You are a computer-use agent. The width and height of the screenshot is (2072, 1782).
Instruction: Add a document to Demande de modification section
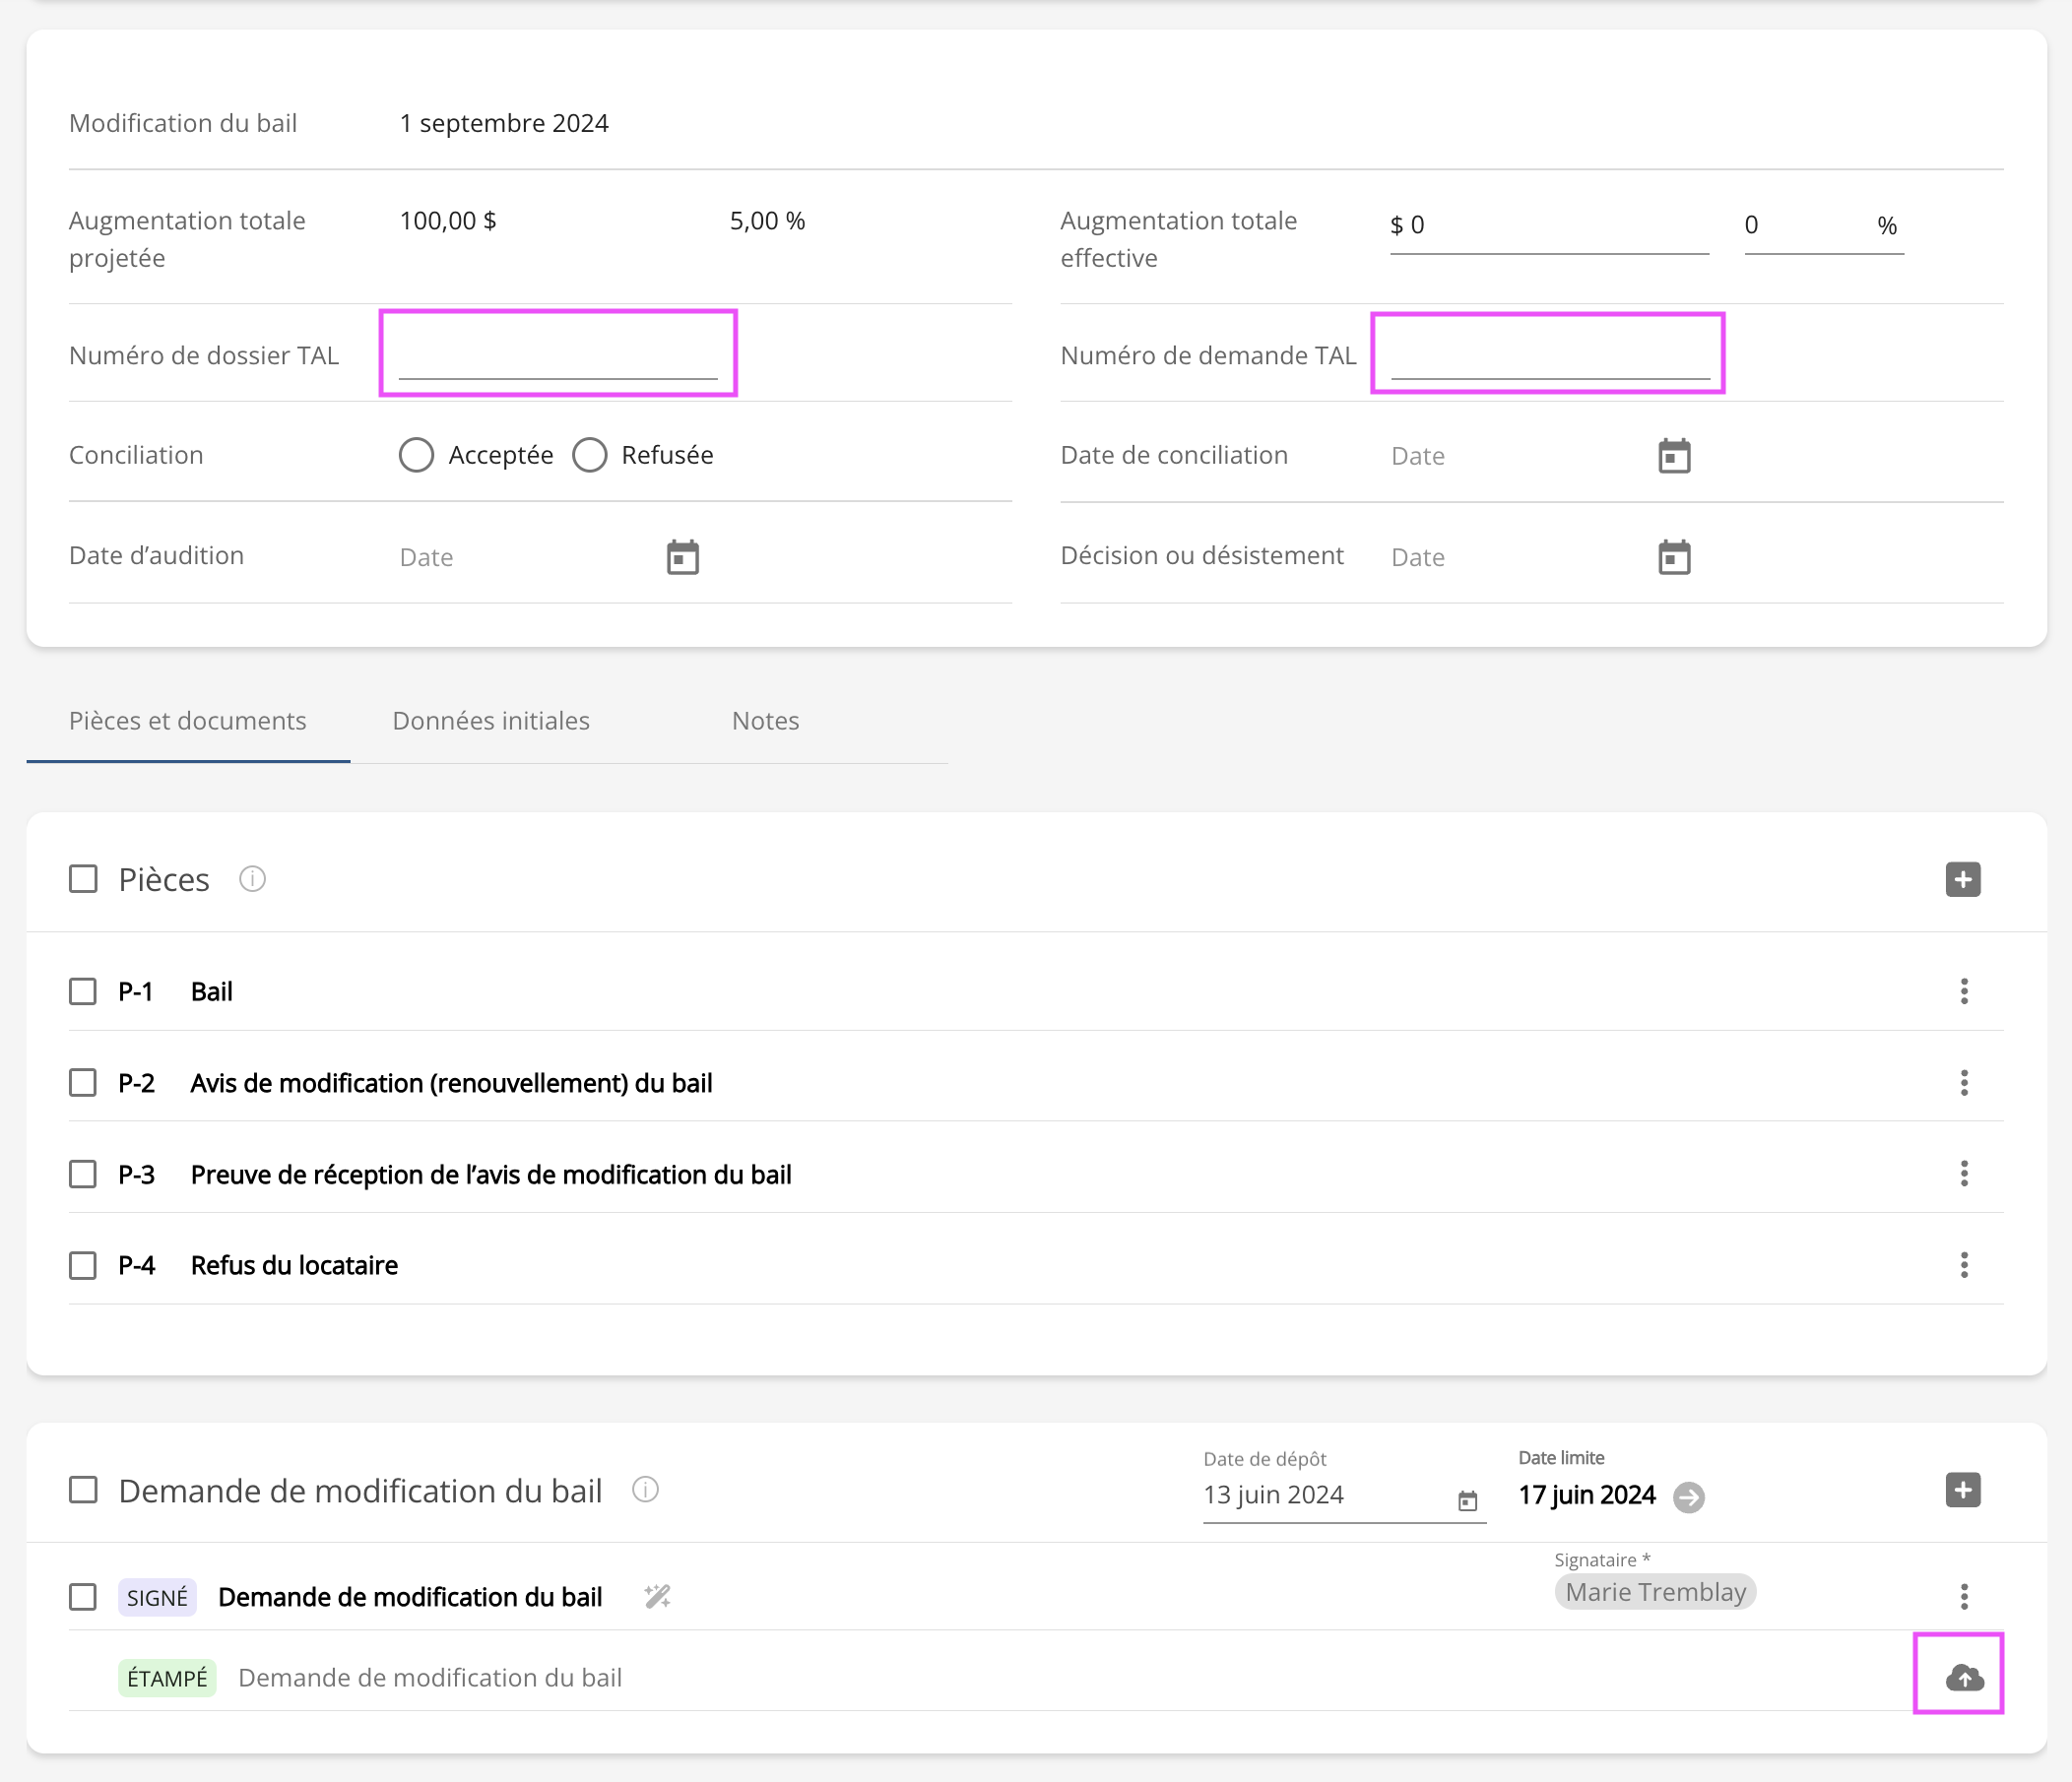(x=1962, y=1490)
